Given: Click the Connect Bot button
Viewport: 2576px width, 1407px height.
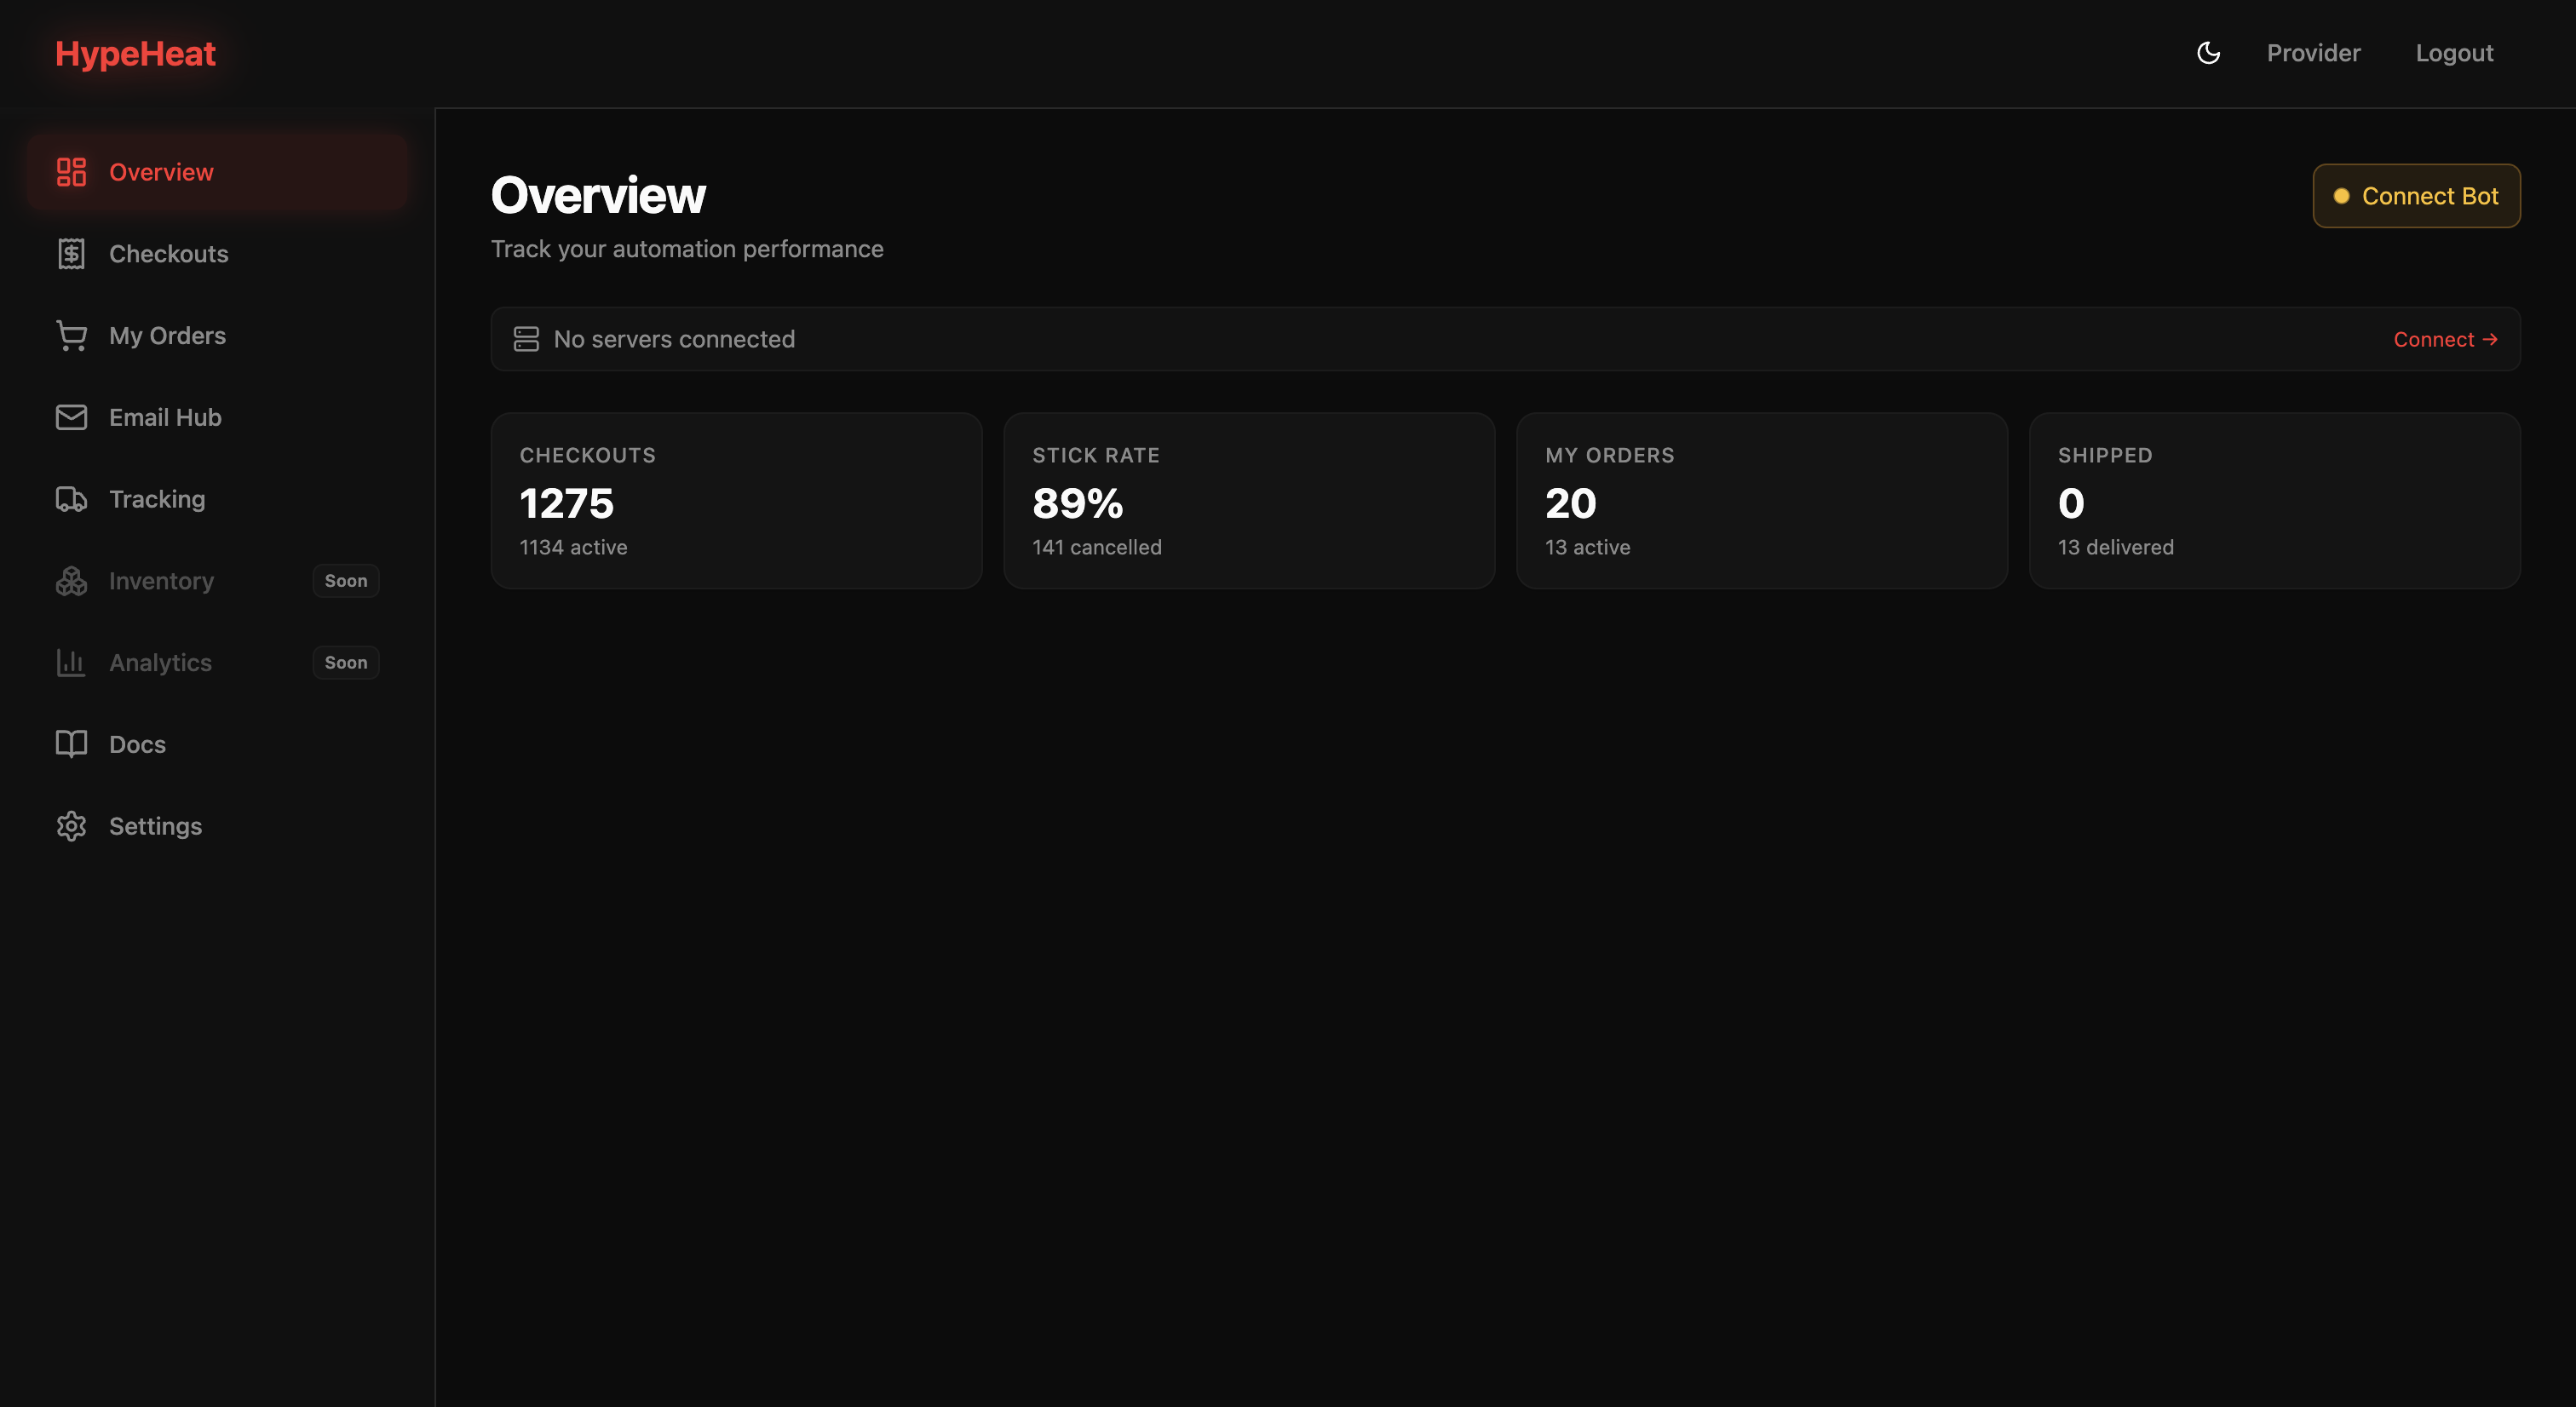Looking at the screenshot, I should coord(2416,196).
